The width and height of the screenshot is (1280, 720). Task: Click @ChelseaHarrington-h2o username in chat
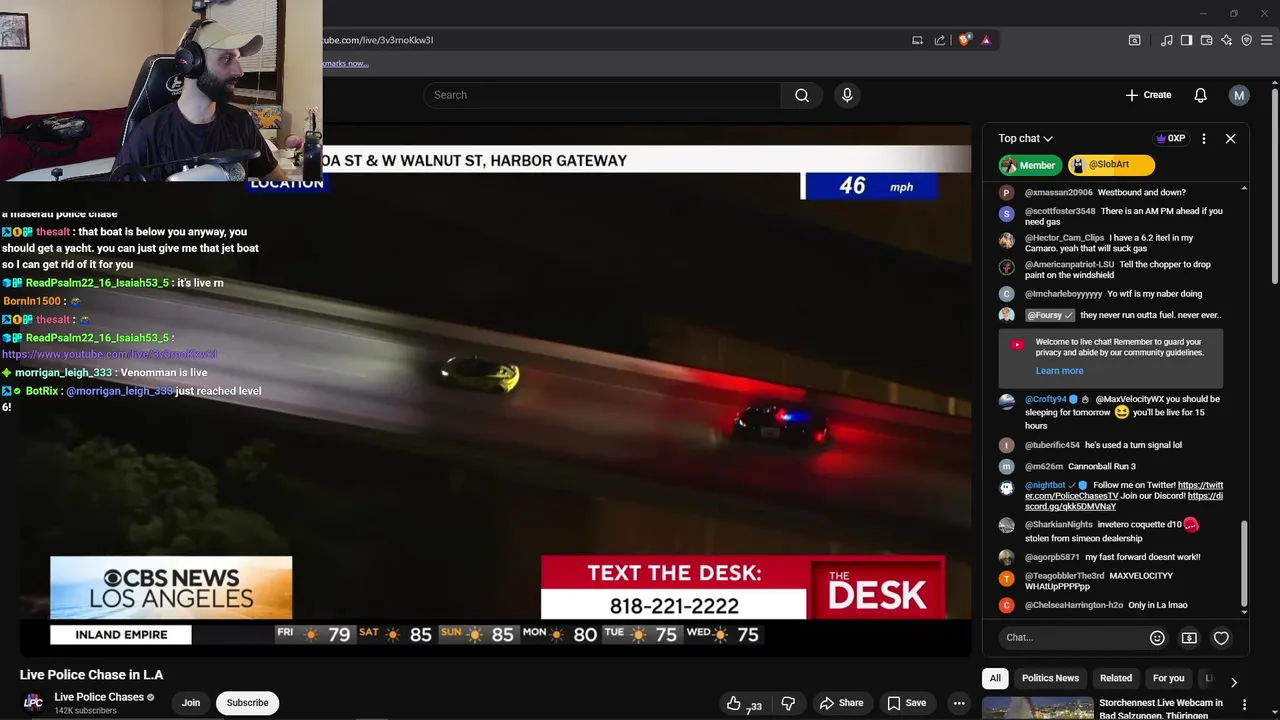click(1074, 605)
